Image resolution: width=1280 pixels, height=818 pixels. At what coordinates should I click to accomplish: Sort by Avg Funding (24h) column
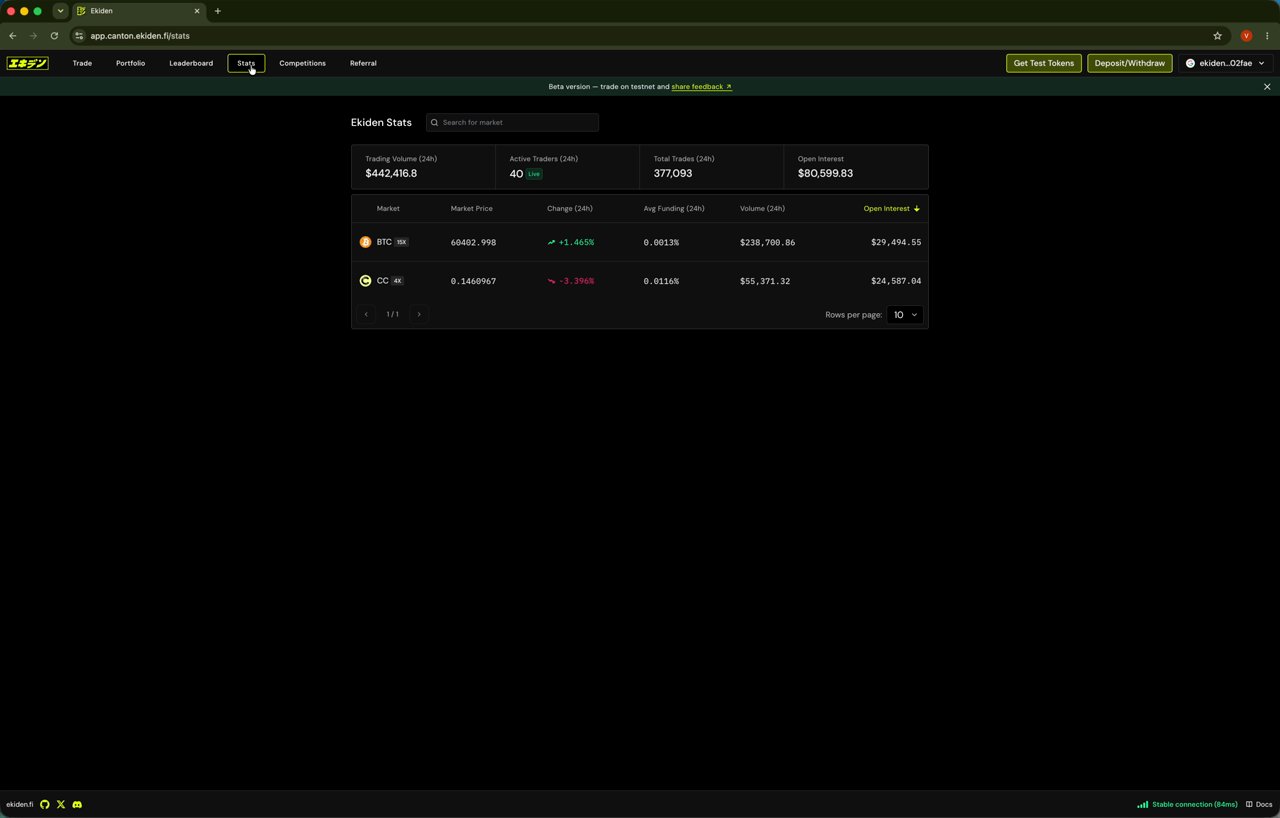(674, 209)
